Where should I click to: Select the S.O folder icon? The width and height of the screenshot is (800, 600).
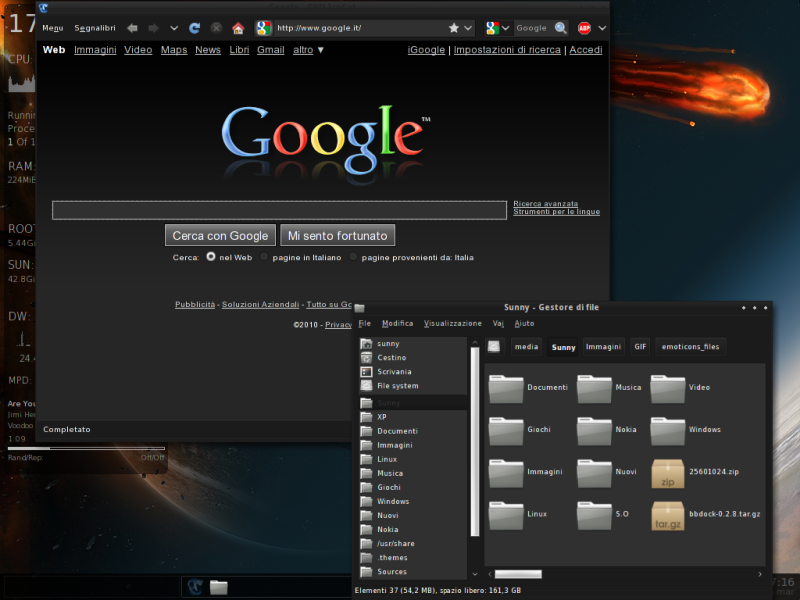594,516
